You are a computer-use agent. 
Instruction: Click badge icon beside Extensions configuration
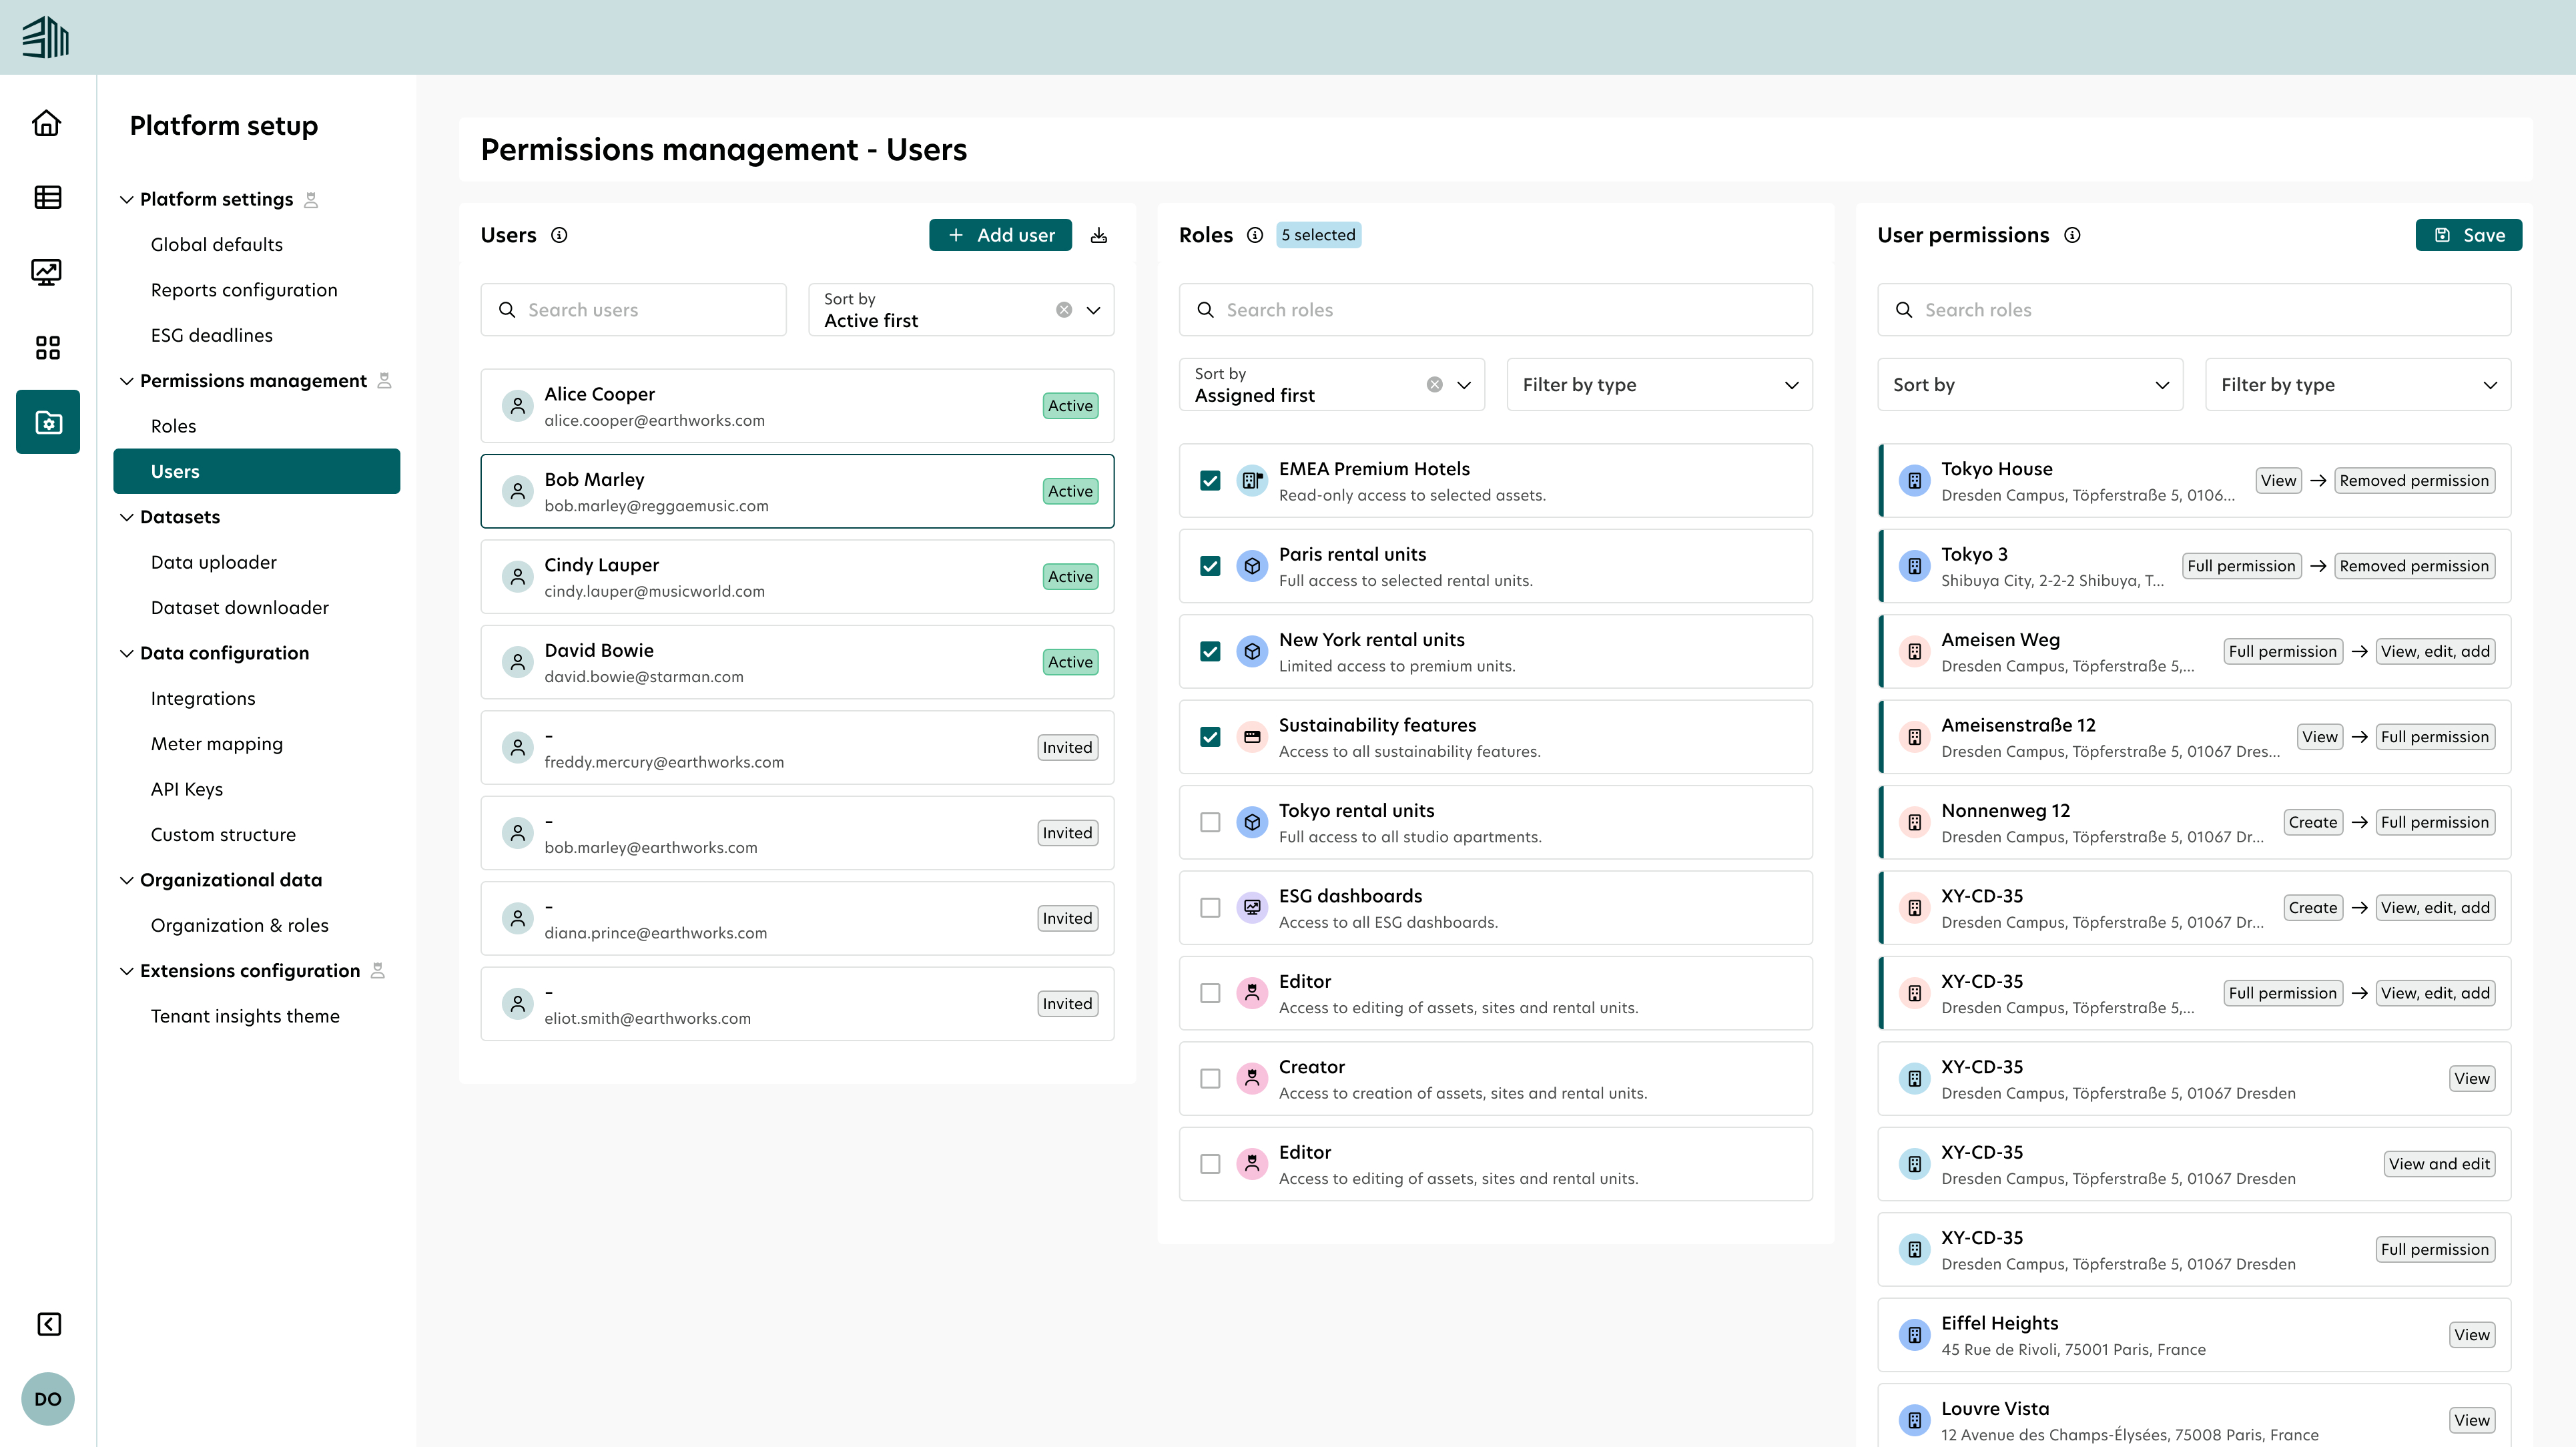(378, 971)
